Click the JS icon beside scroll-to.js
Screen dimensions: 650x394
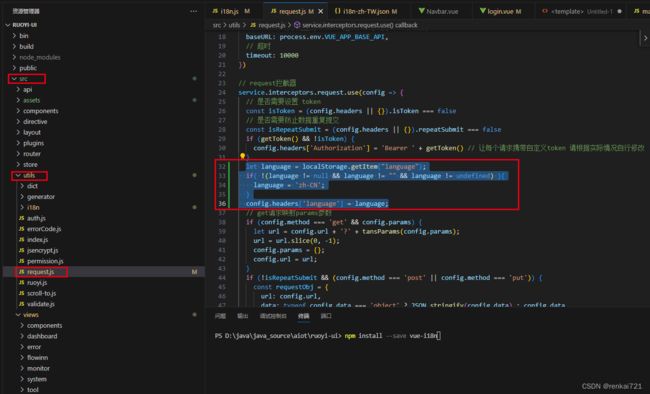(x=22, y=293)
